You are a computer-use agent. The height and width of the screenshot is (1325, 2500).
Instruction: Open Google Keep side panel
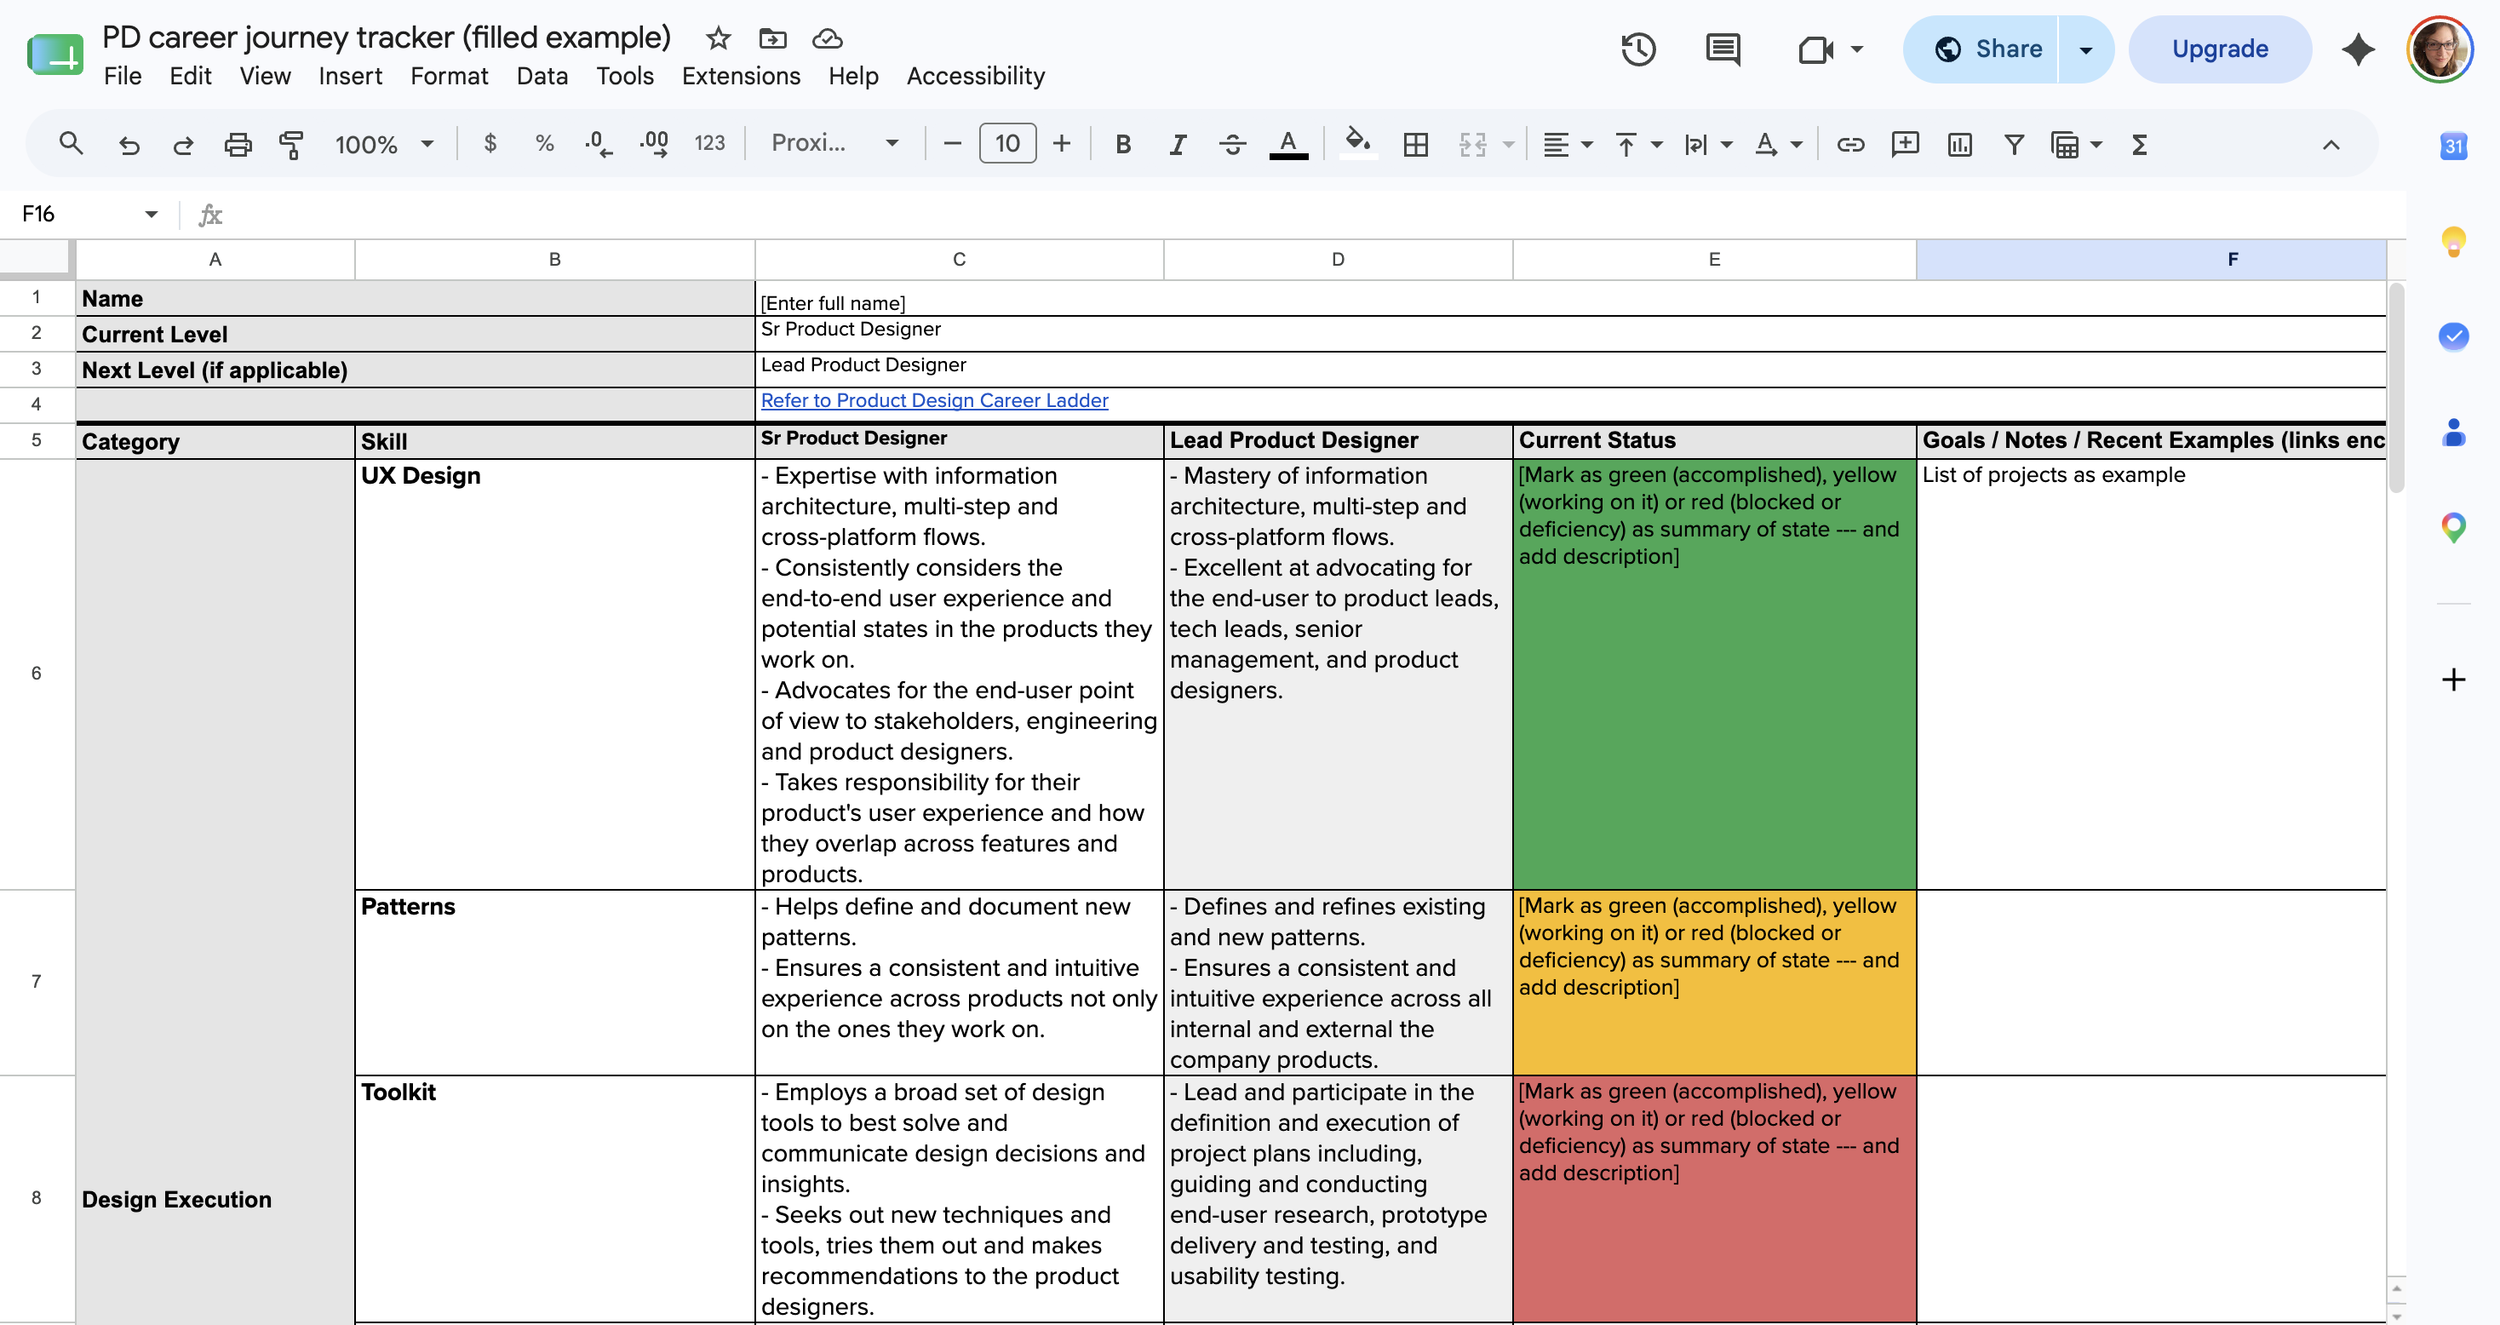click(x=2453, y=241)
